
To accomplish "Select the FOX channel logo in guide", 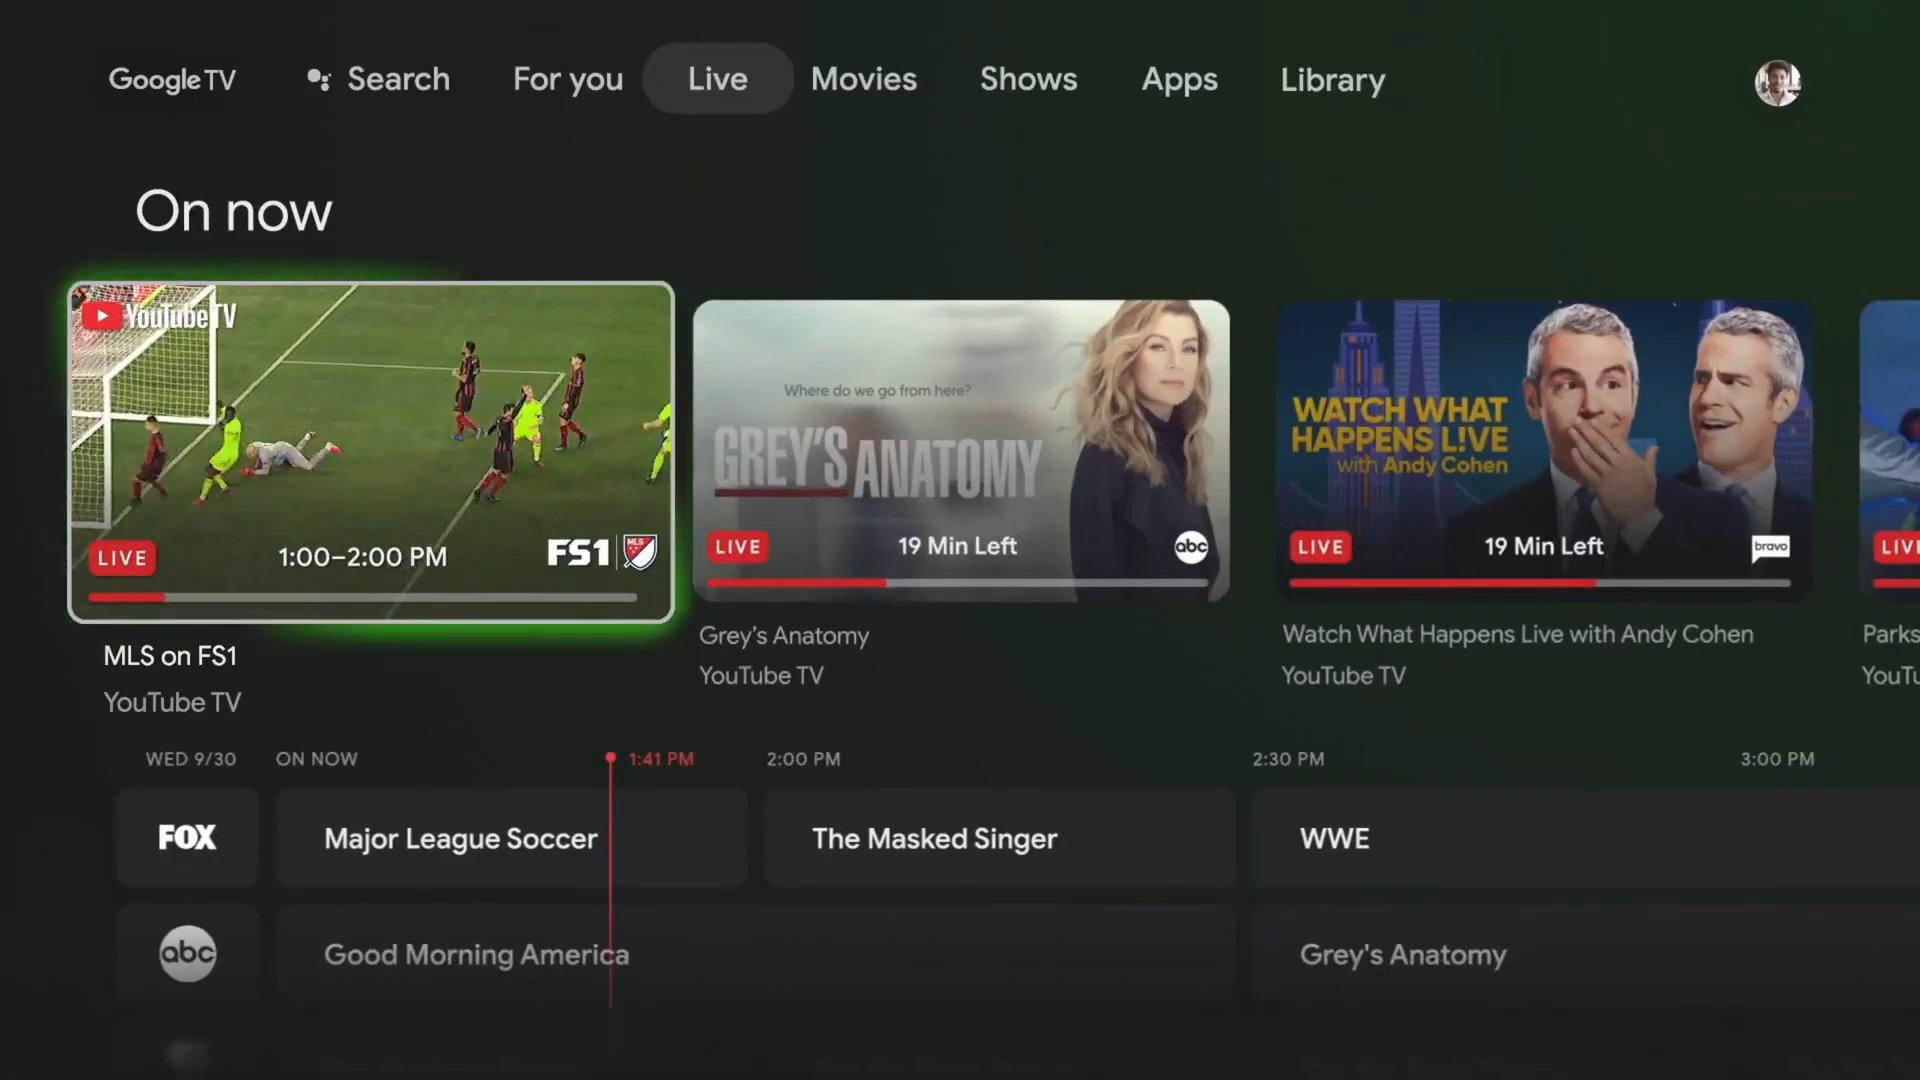I will coord(187,838).
